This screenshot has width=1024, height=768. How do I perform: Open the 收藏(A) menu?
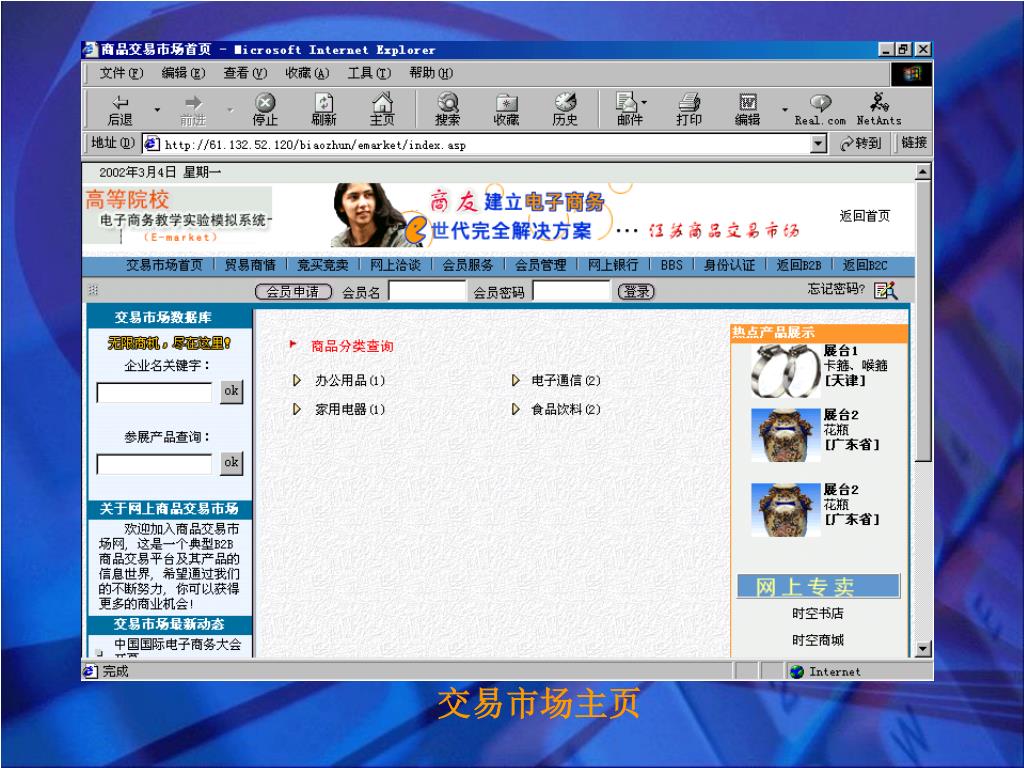pyautogui.click(x=307, y=73)
